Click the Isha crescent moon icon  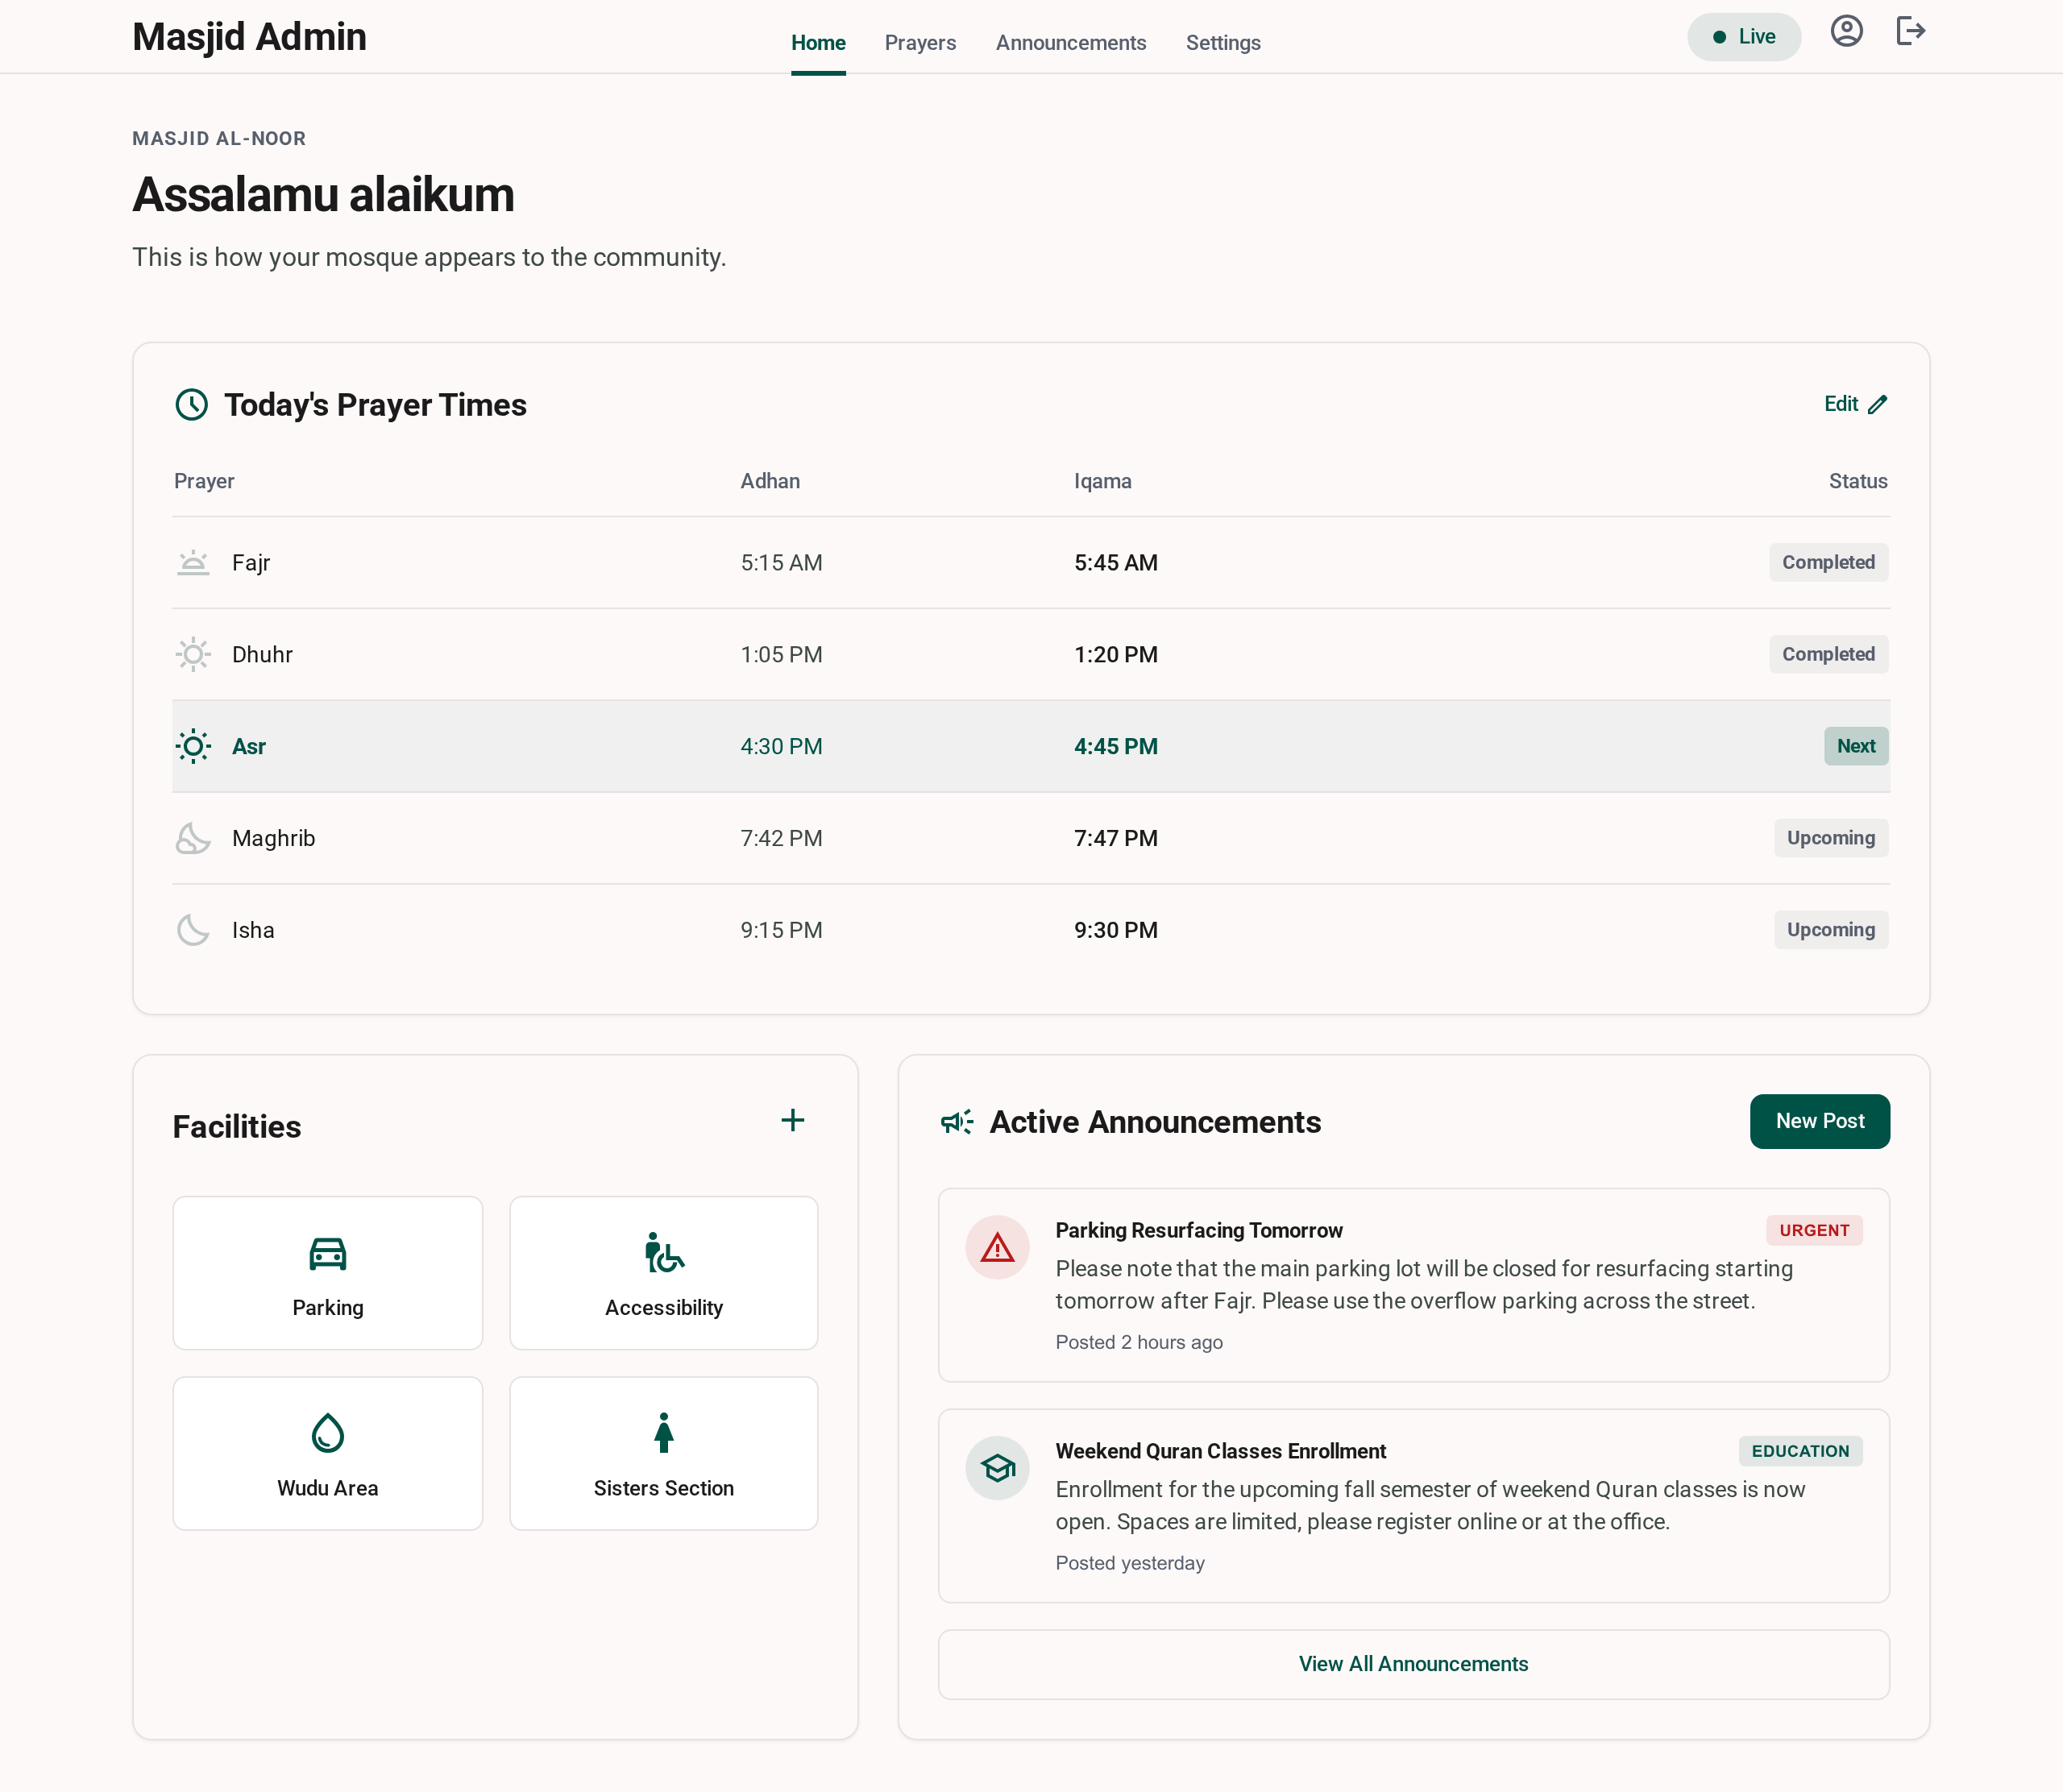(193, 930)
